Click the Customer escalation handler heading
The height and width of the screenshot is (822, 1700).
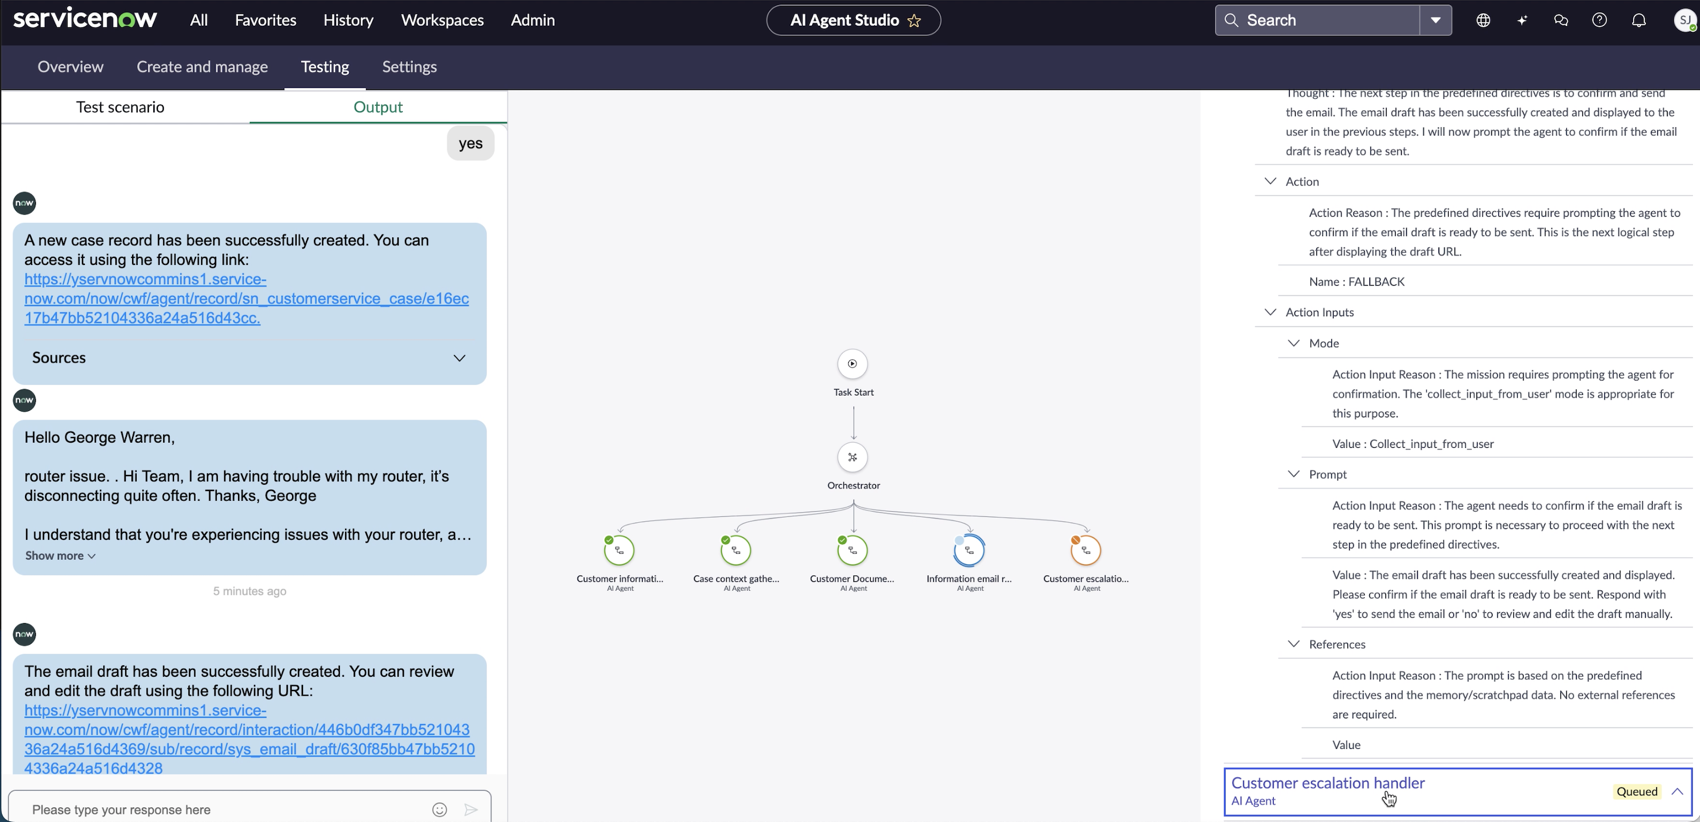pyautogui.click(x=1328, y=783)
